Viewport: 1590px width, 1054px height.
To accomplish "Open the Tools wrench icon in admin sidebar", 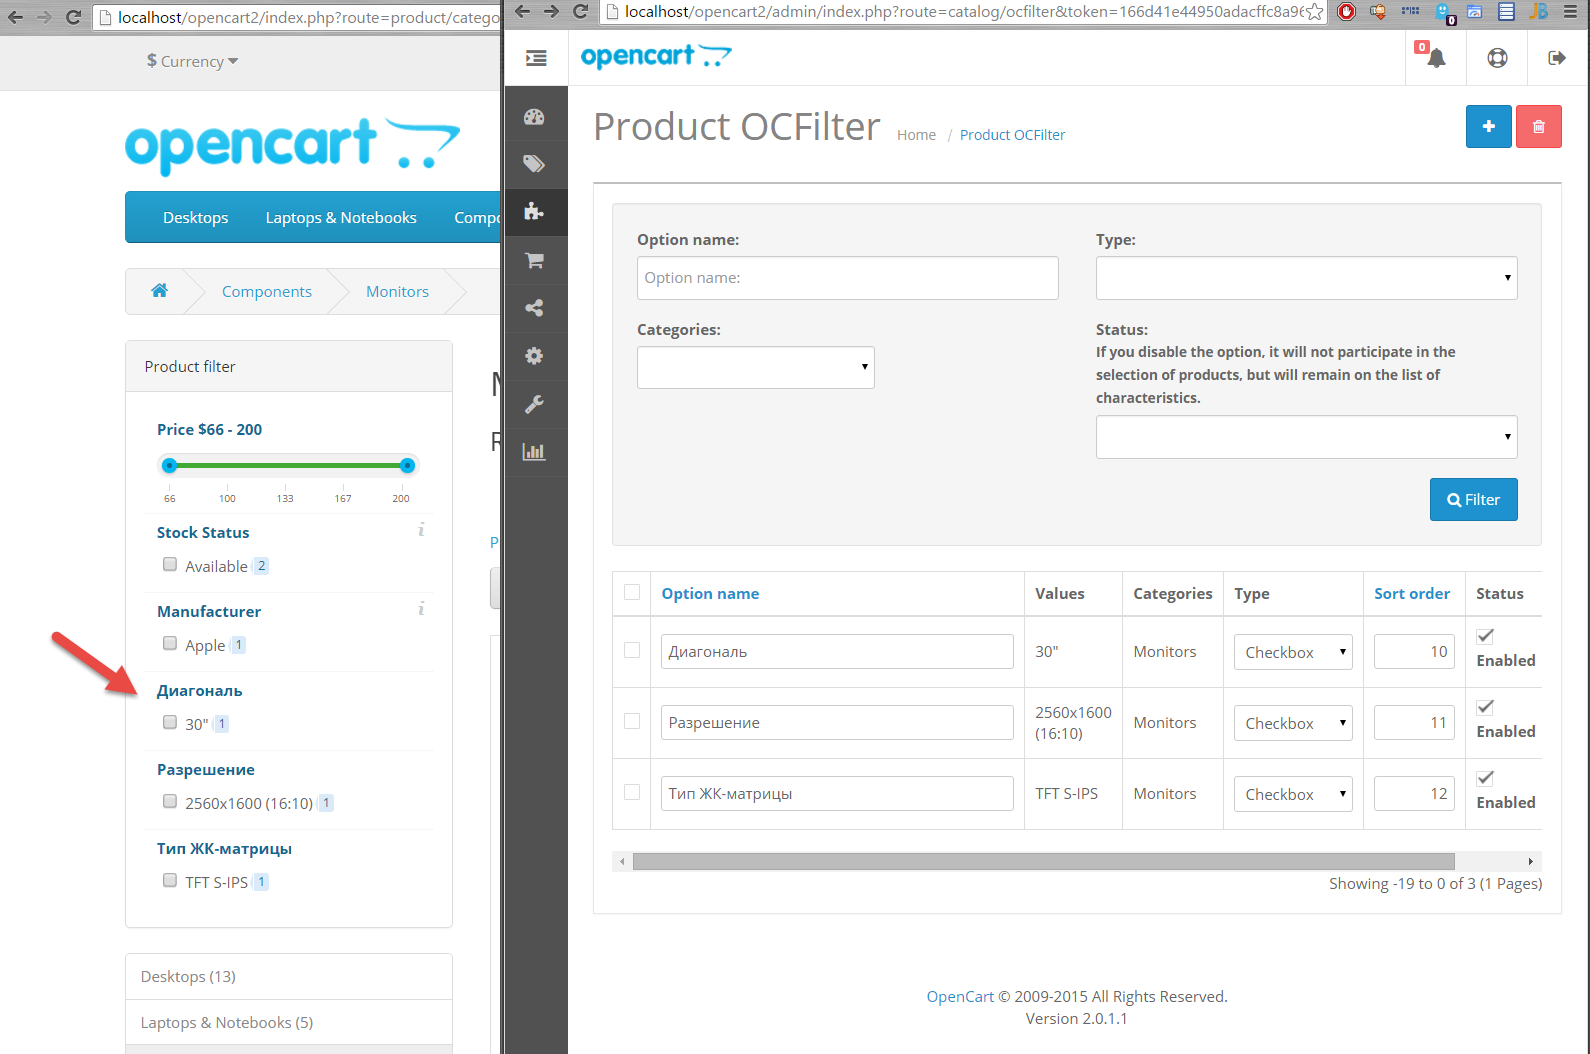I will pos(534,404).
